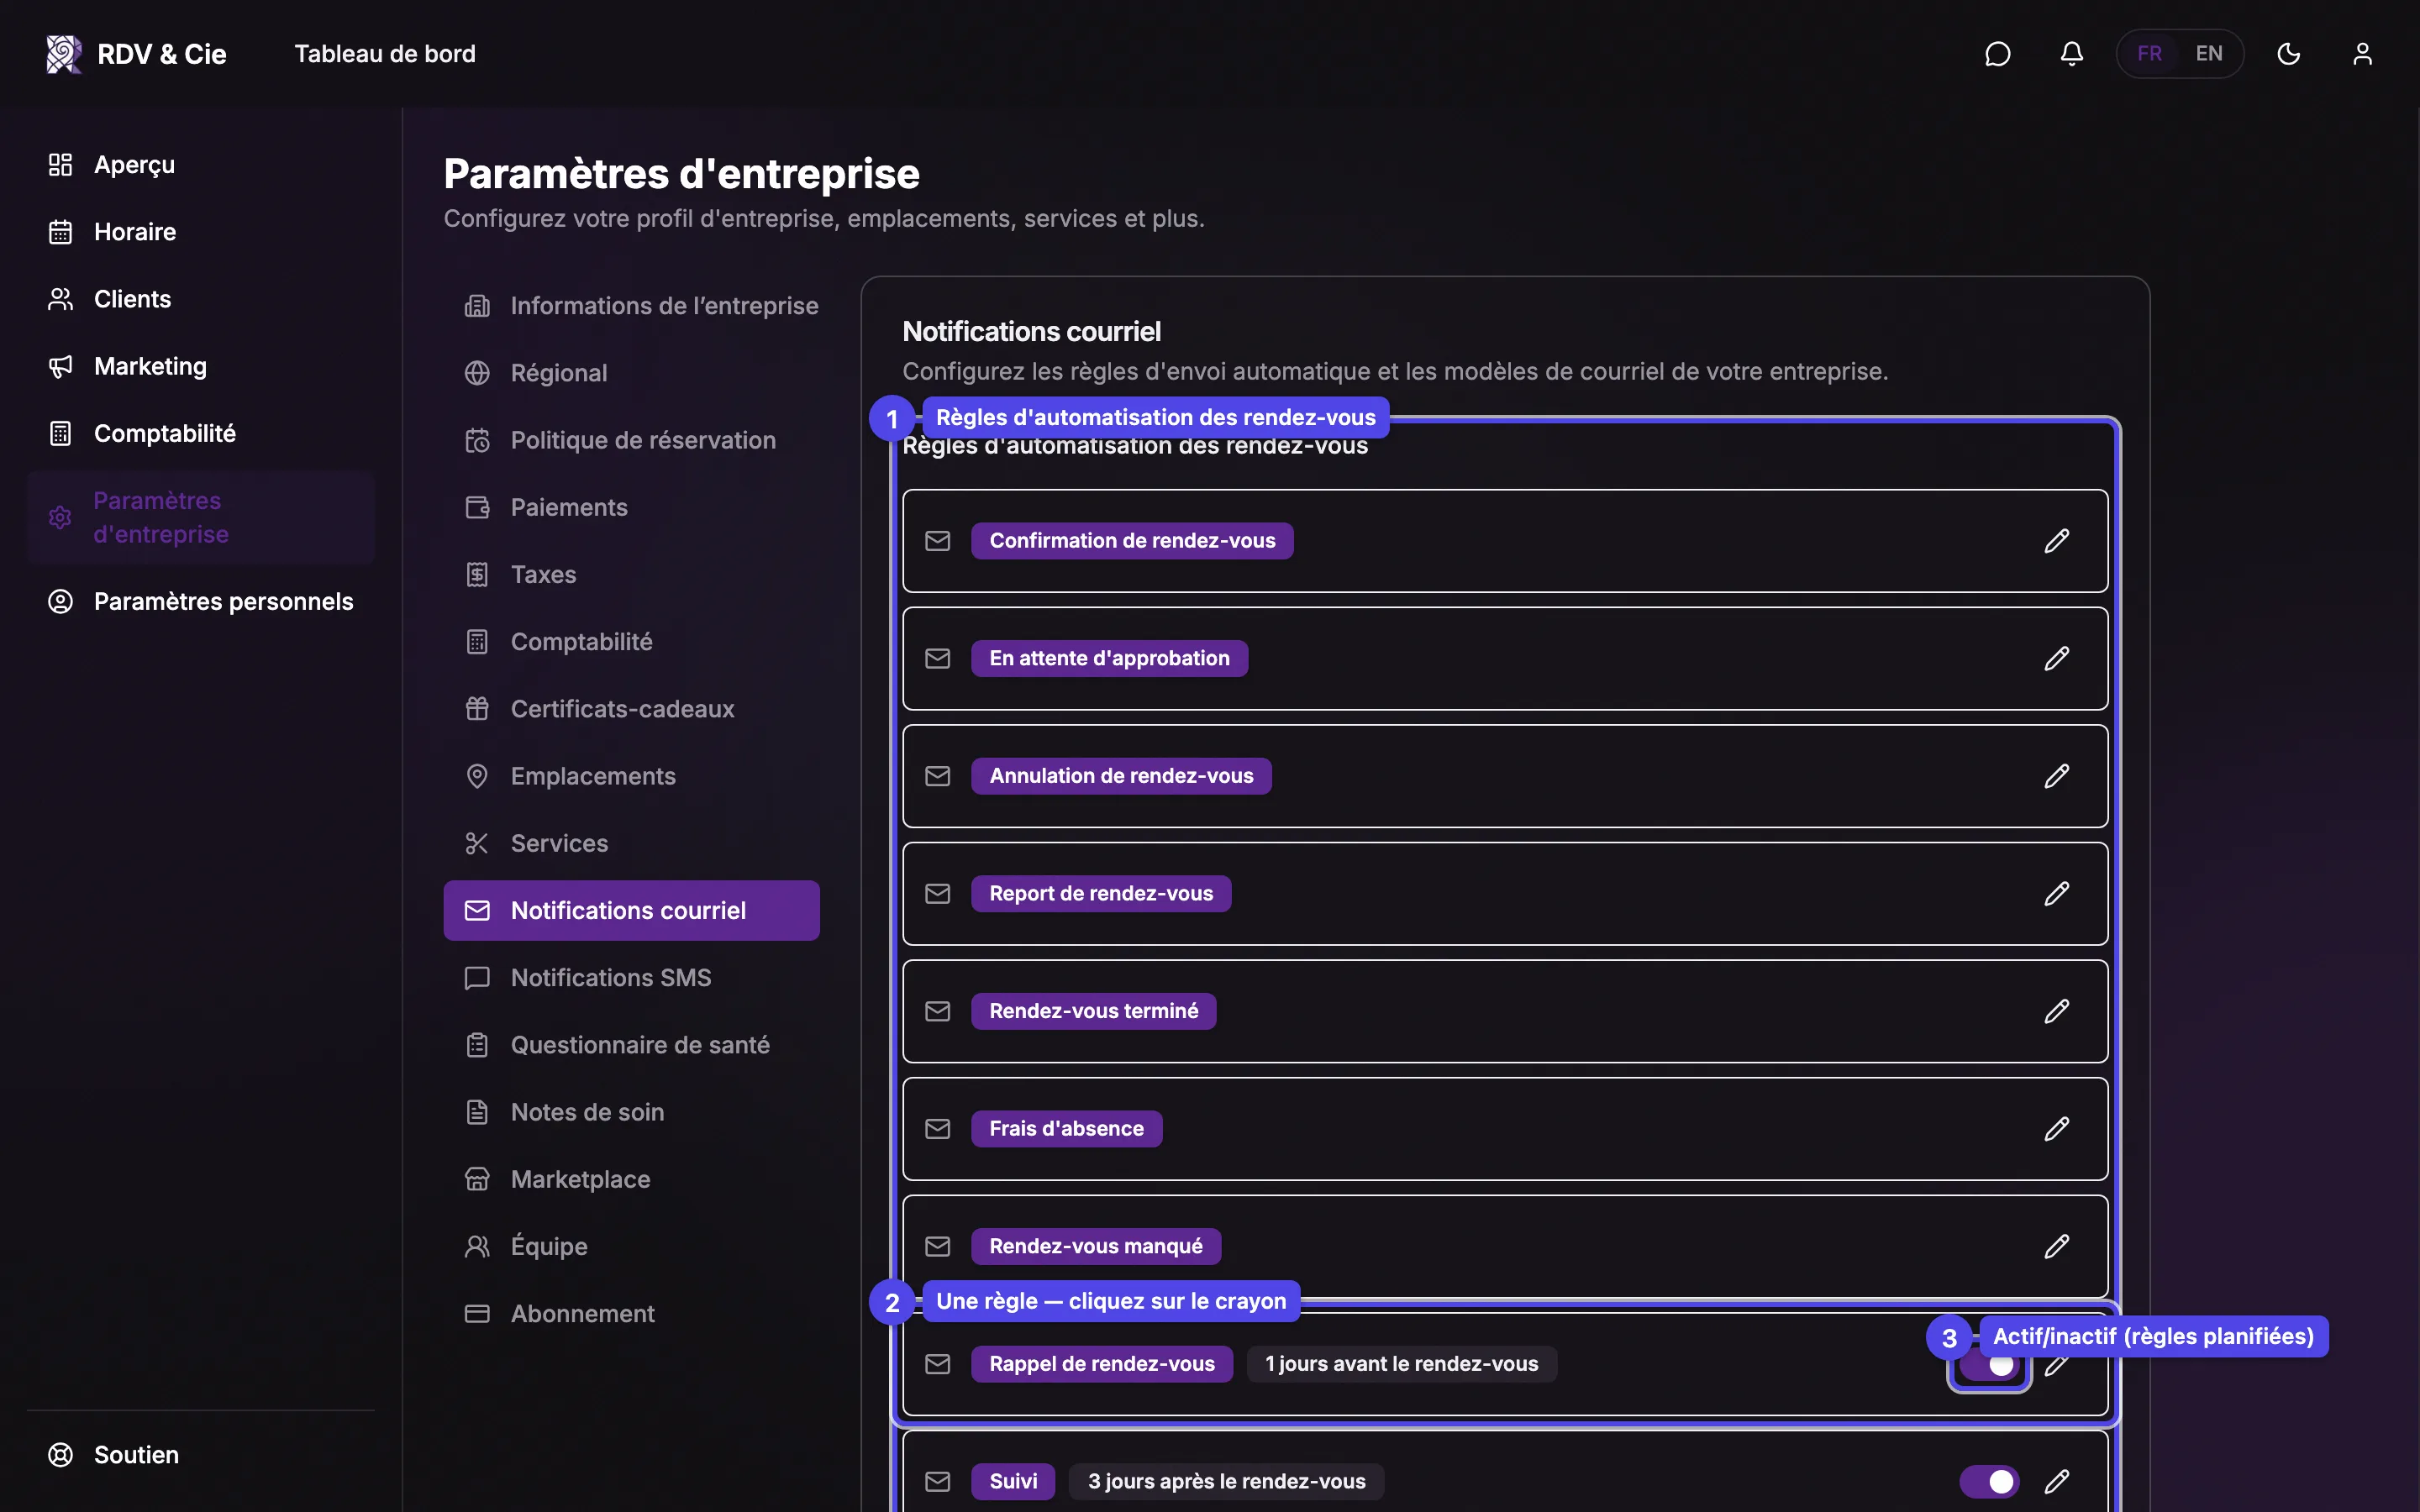Open Marketplace settings
This screenshot has height=1512, width=2420.
632,1179
